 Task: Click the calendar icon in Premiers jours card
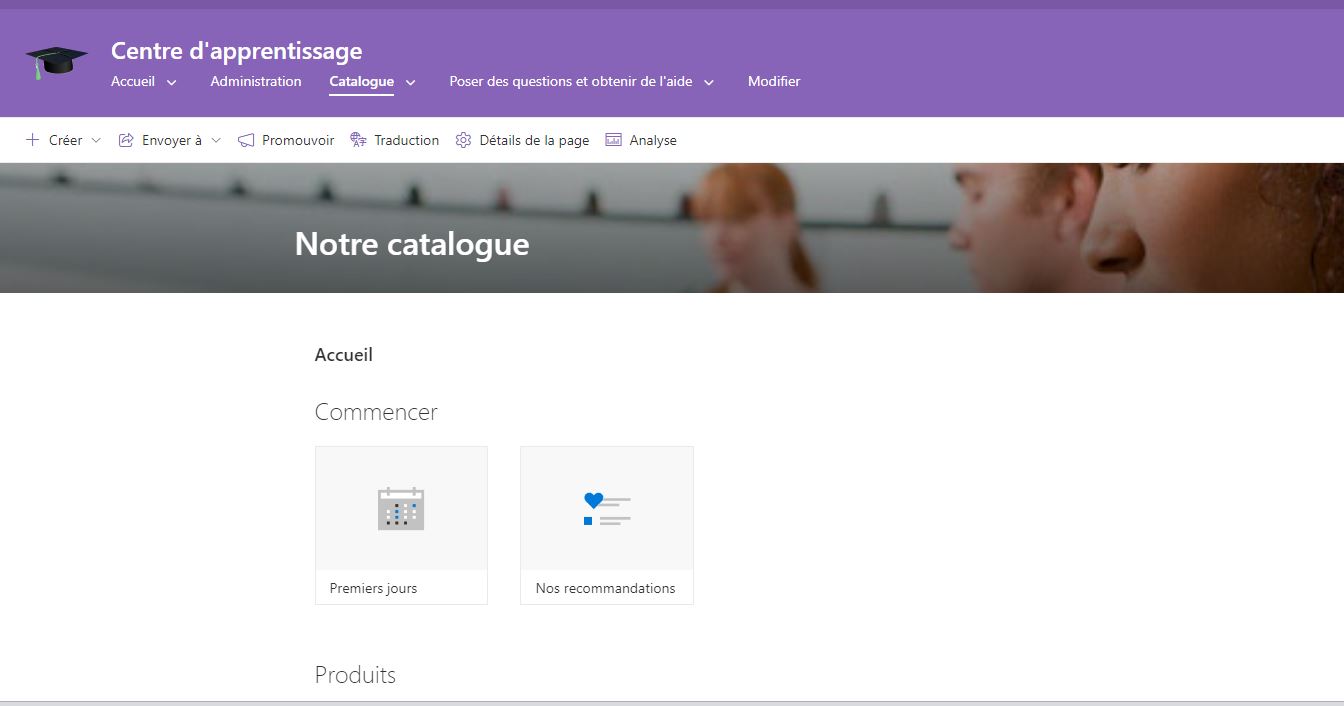coord(401,508)
